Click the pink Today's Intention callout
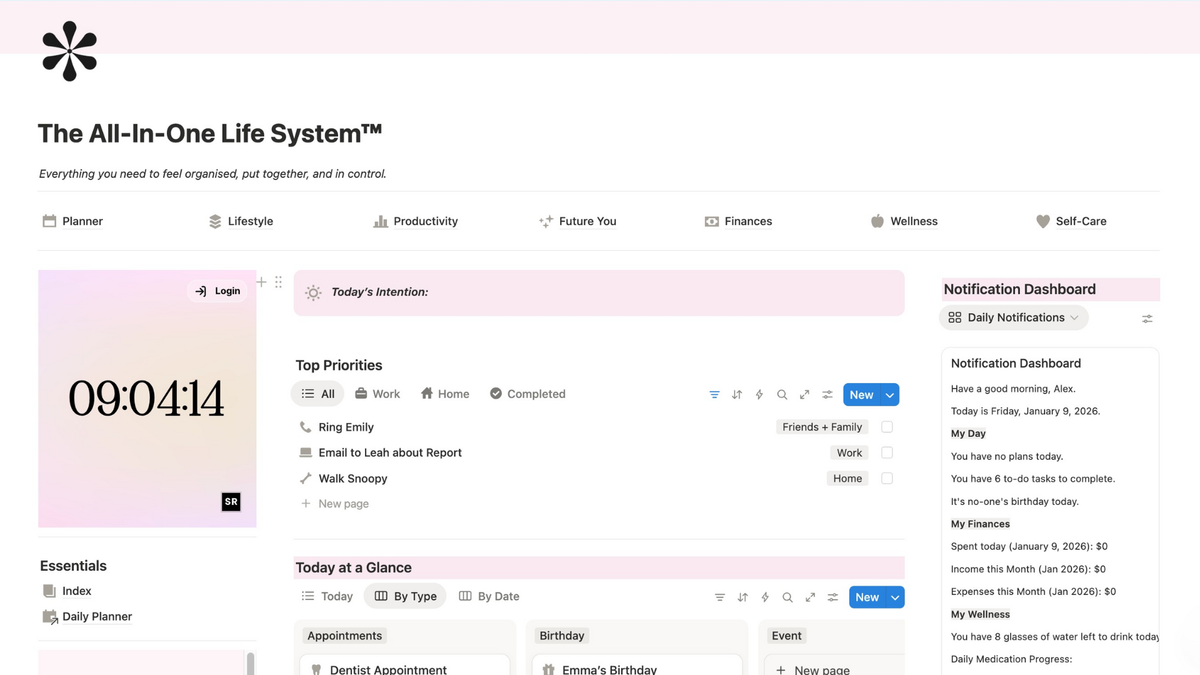Viewport: 1200px width, 675px height. (x=598, y=293)
